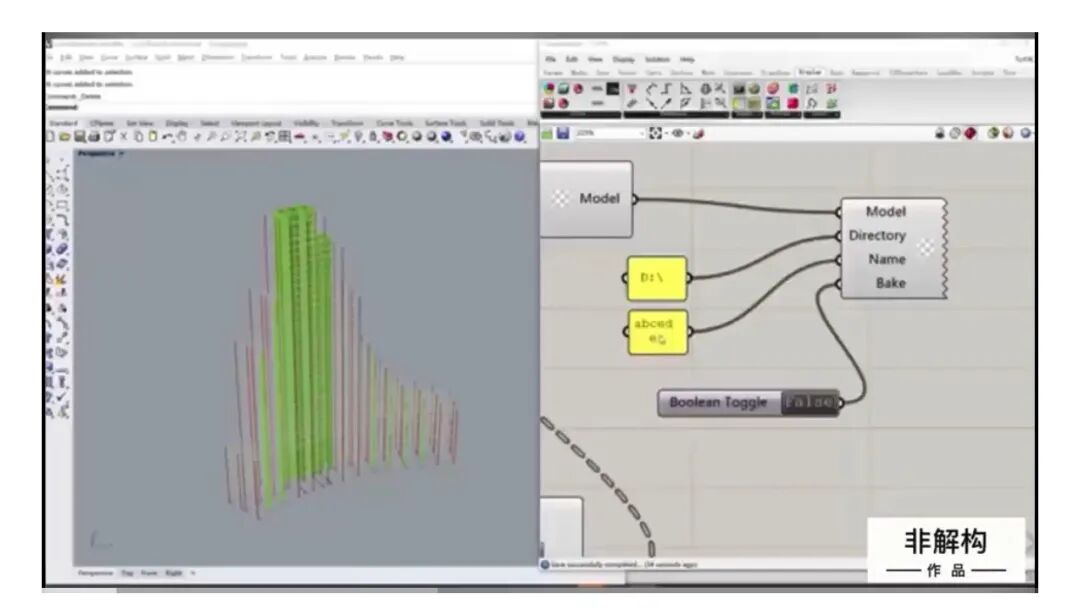1080x614 pixels.
Task: Click the Zoom Extents icon in Rhino toolbar
Action: click(x=240, y=136)
